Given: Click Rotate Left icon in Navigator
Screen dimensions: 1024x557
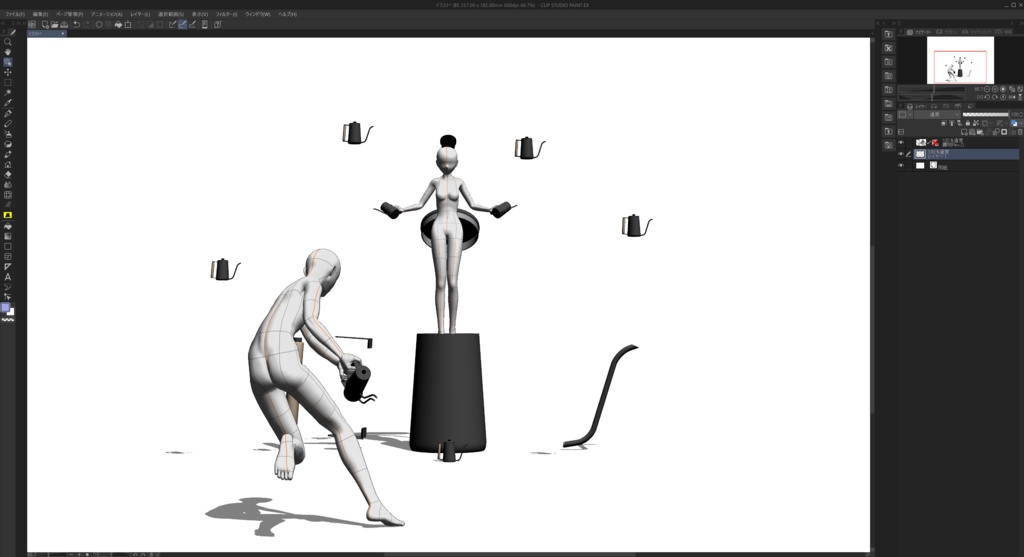Looking at the screenshot, I should point(987,97).
